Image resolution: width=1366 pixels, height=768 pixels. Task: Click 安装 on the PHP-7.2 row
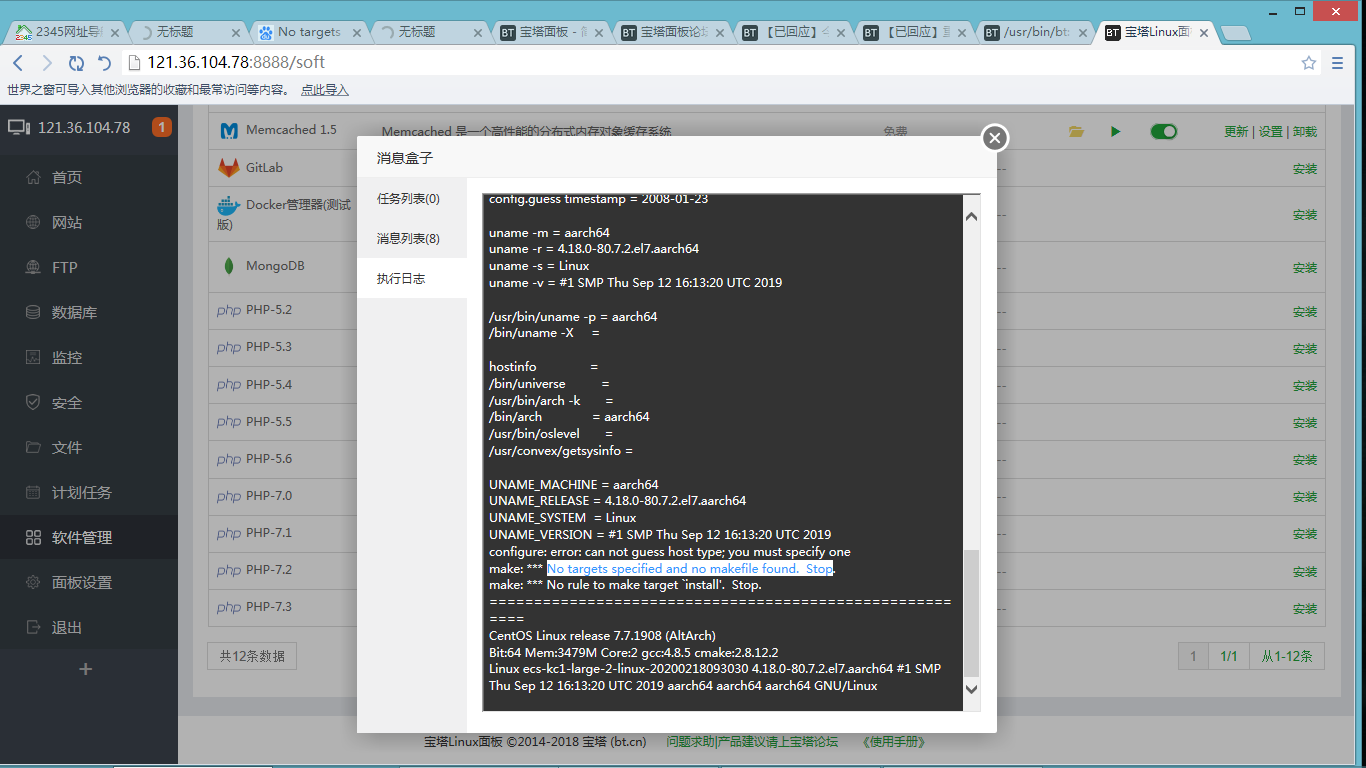point(1305,571)
